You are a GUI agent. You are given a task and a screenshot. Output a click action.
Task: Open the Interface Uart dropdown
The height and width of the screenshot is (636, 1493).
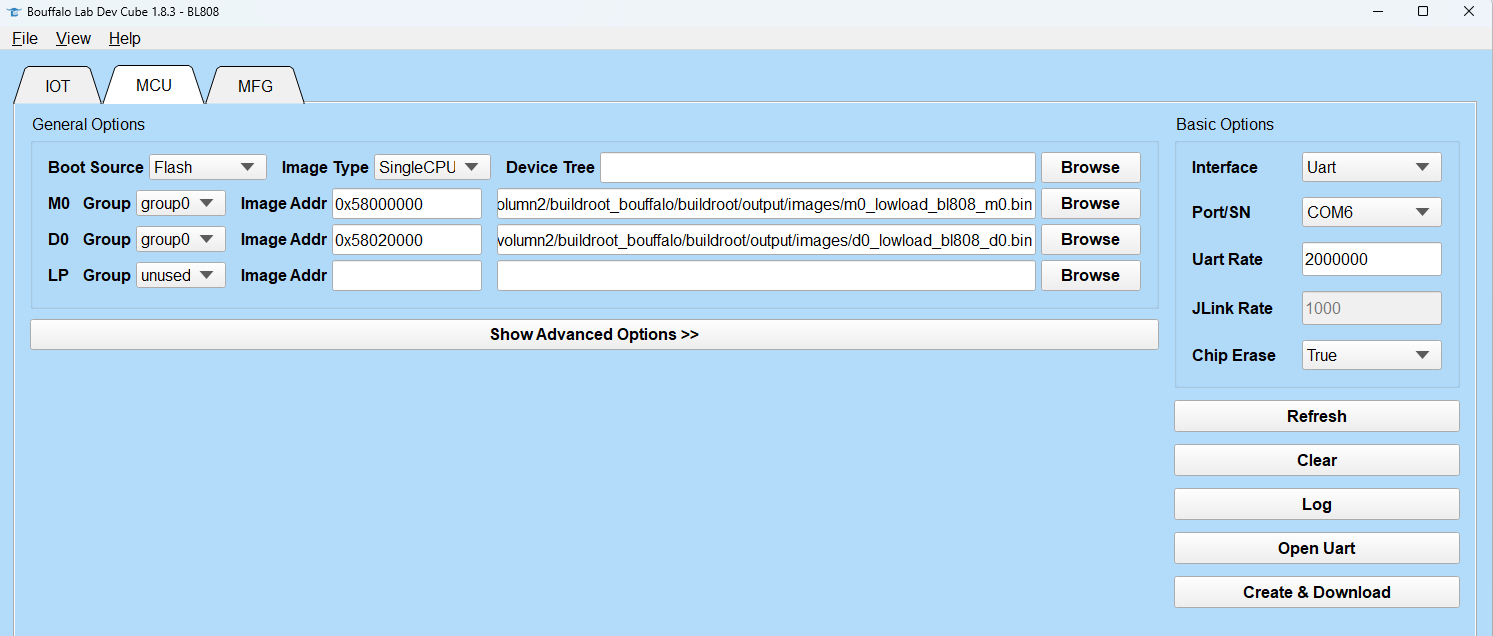tap(1371, 167)
